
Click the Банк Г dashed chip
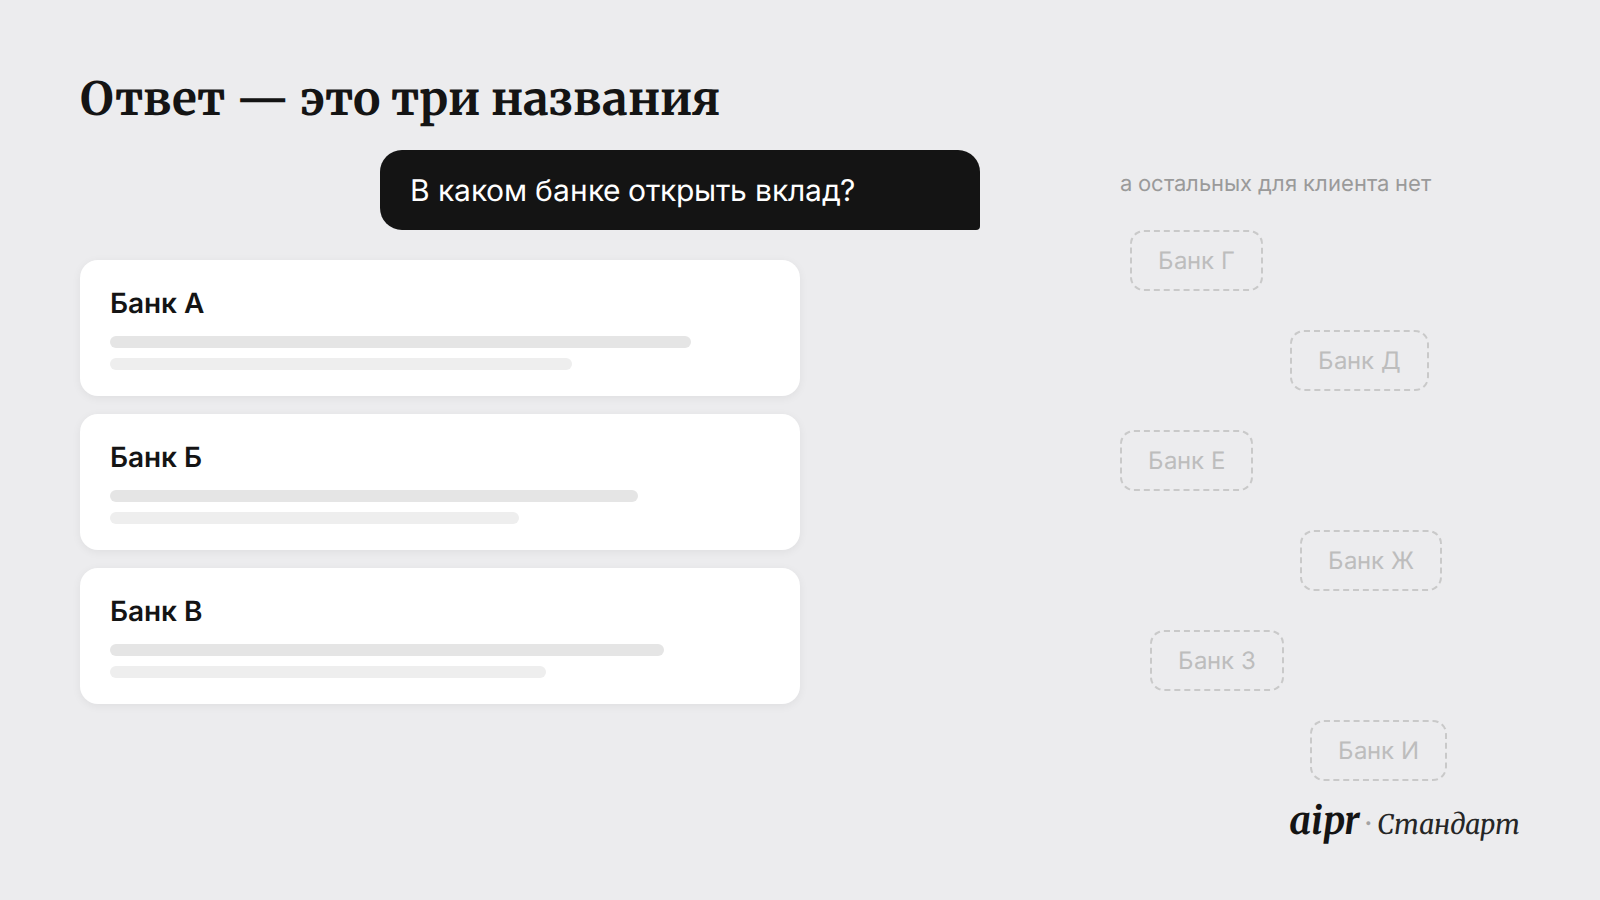point(1196,261)
